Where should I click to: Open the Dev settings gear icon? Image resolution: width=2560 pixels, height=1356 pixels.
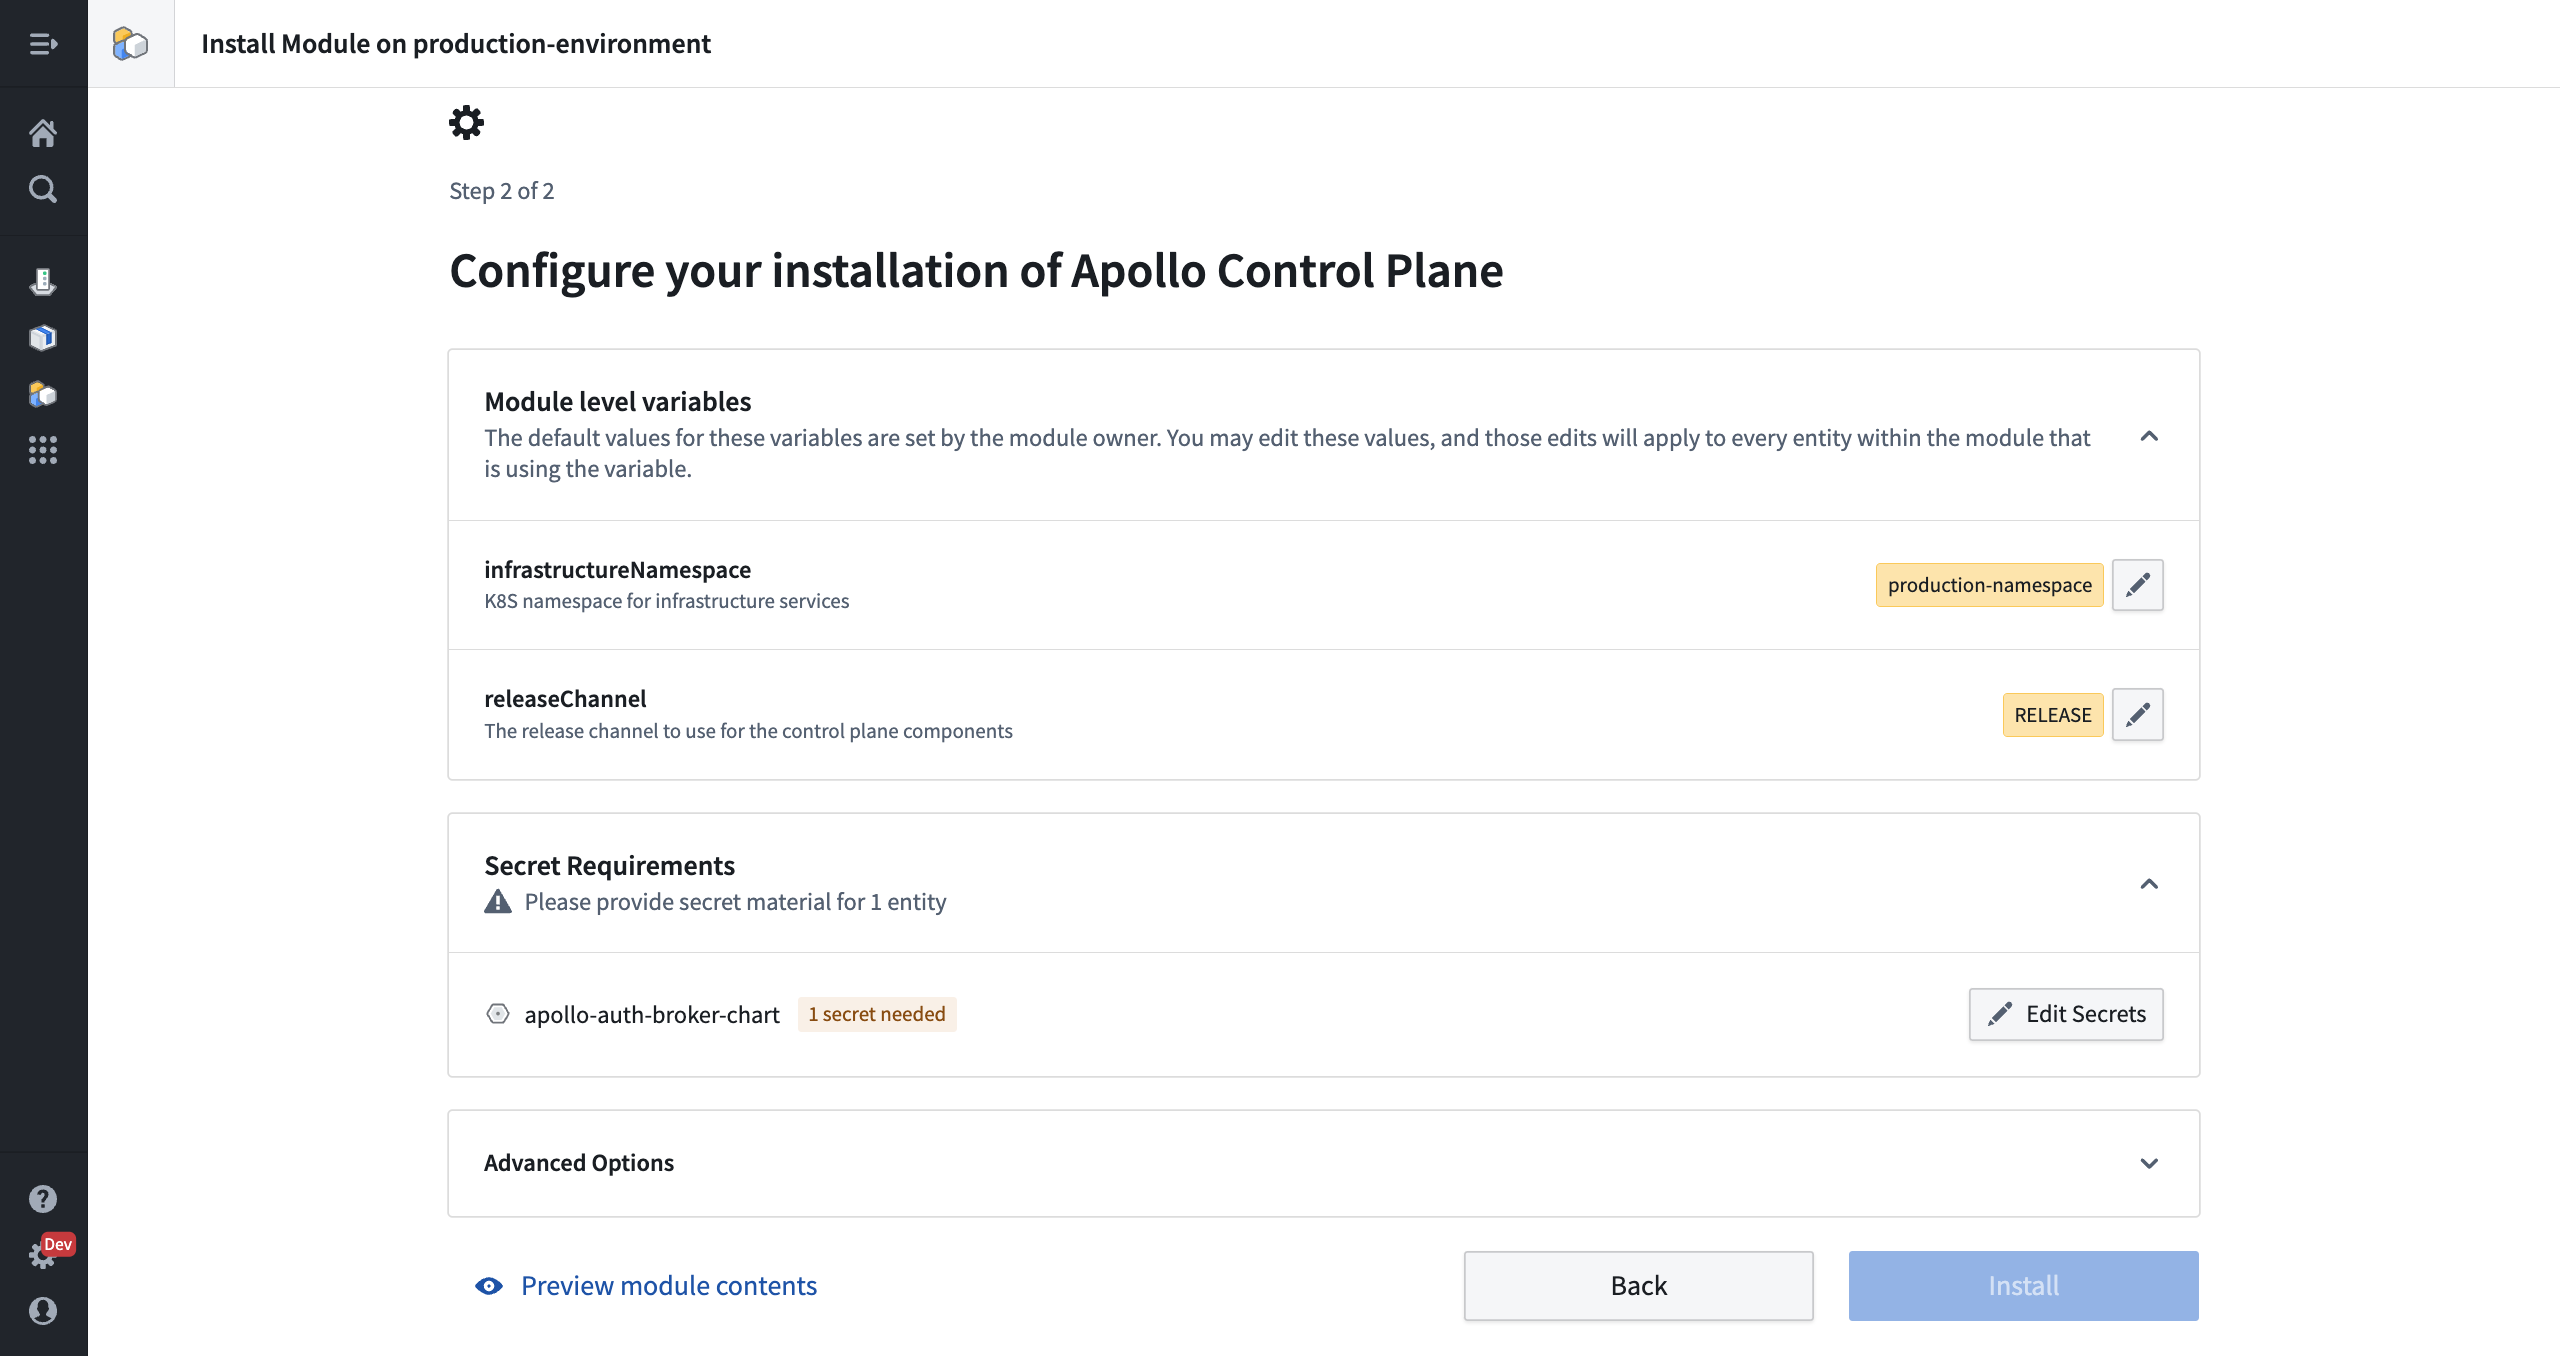[x=43, y=1255]
